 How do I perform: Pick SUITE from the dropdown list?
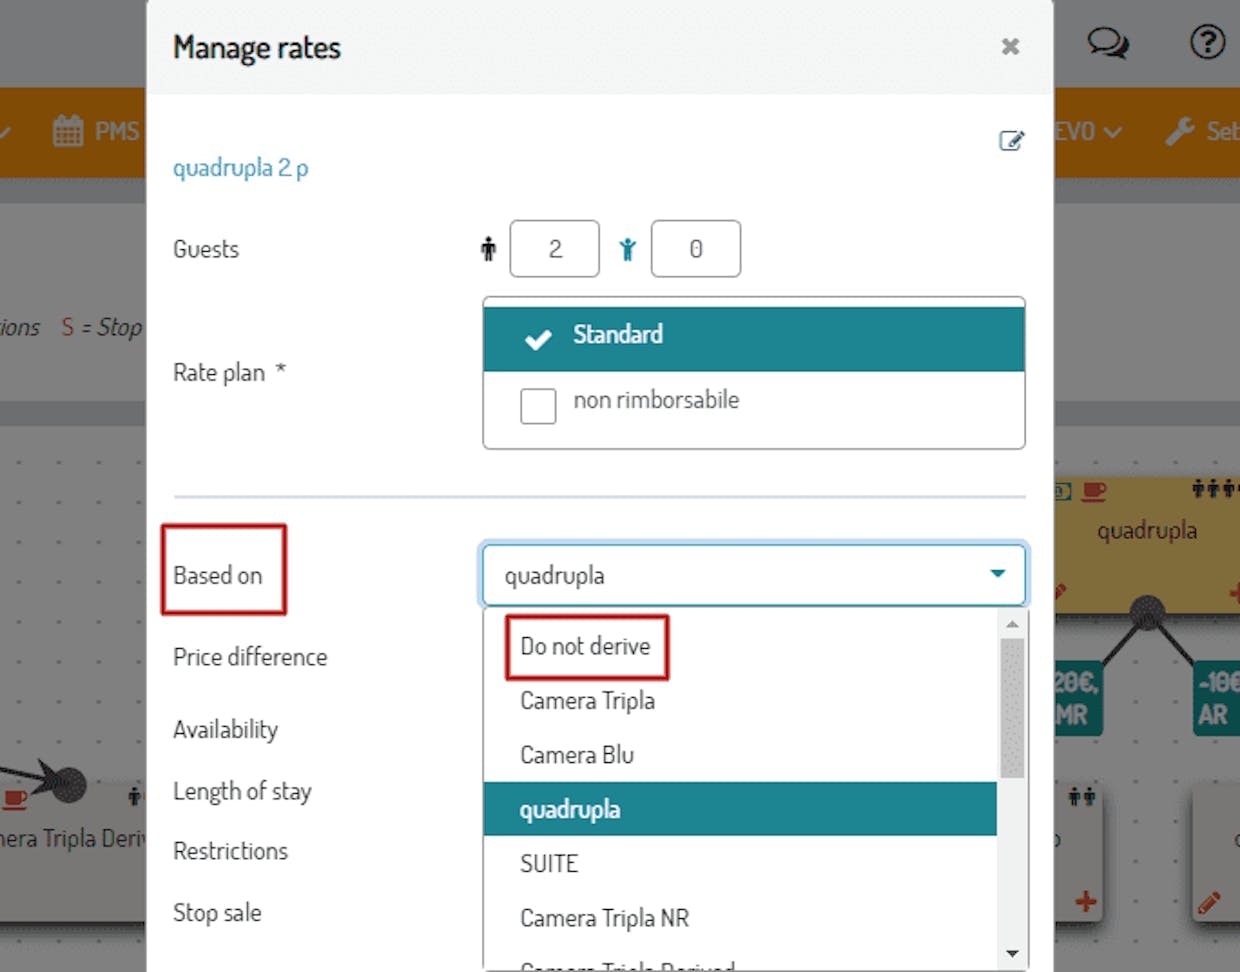tap(549, 864)
